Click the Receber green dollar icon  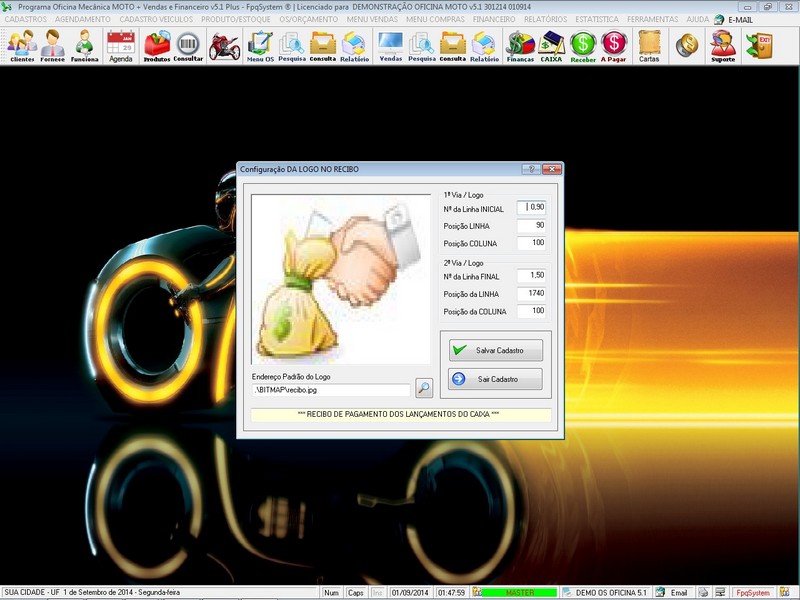click(583, 45)
